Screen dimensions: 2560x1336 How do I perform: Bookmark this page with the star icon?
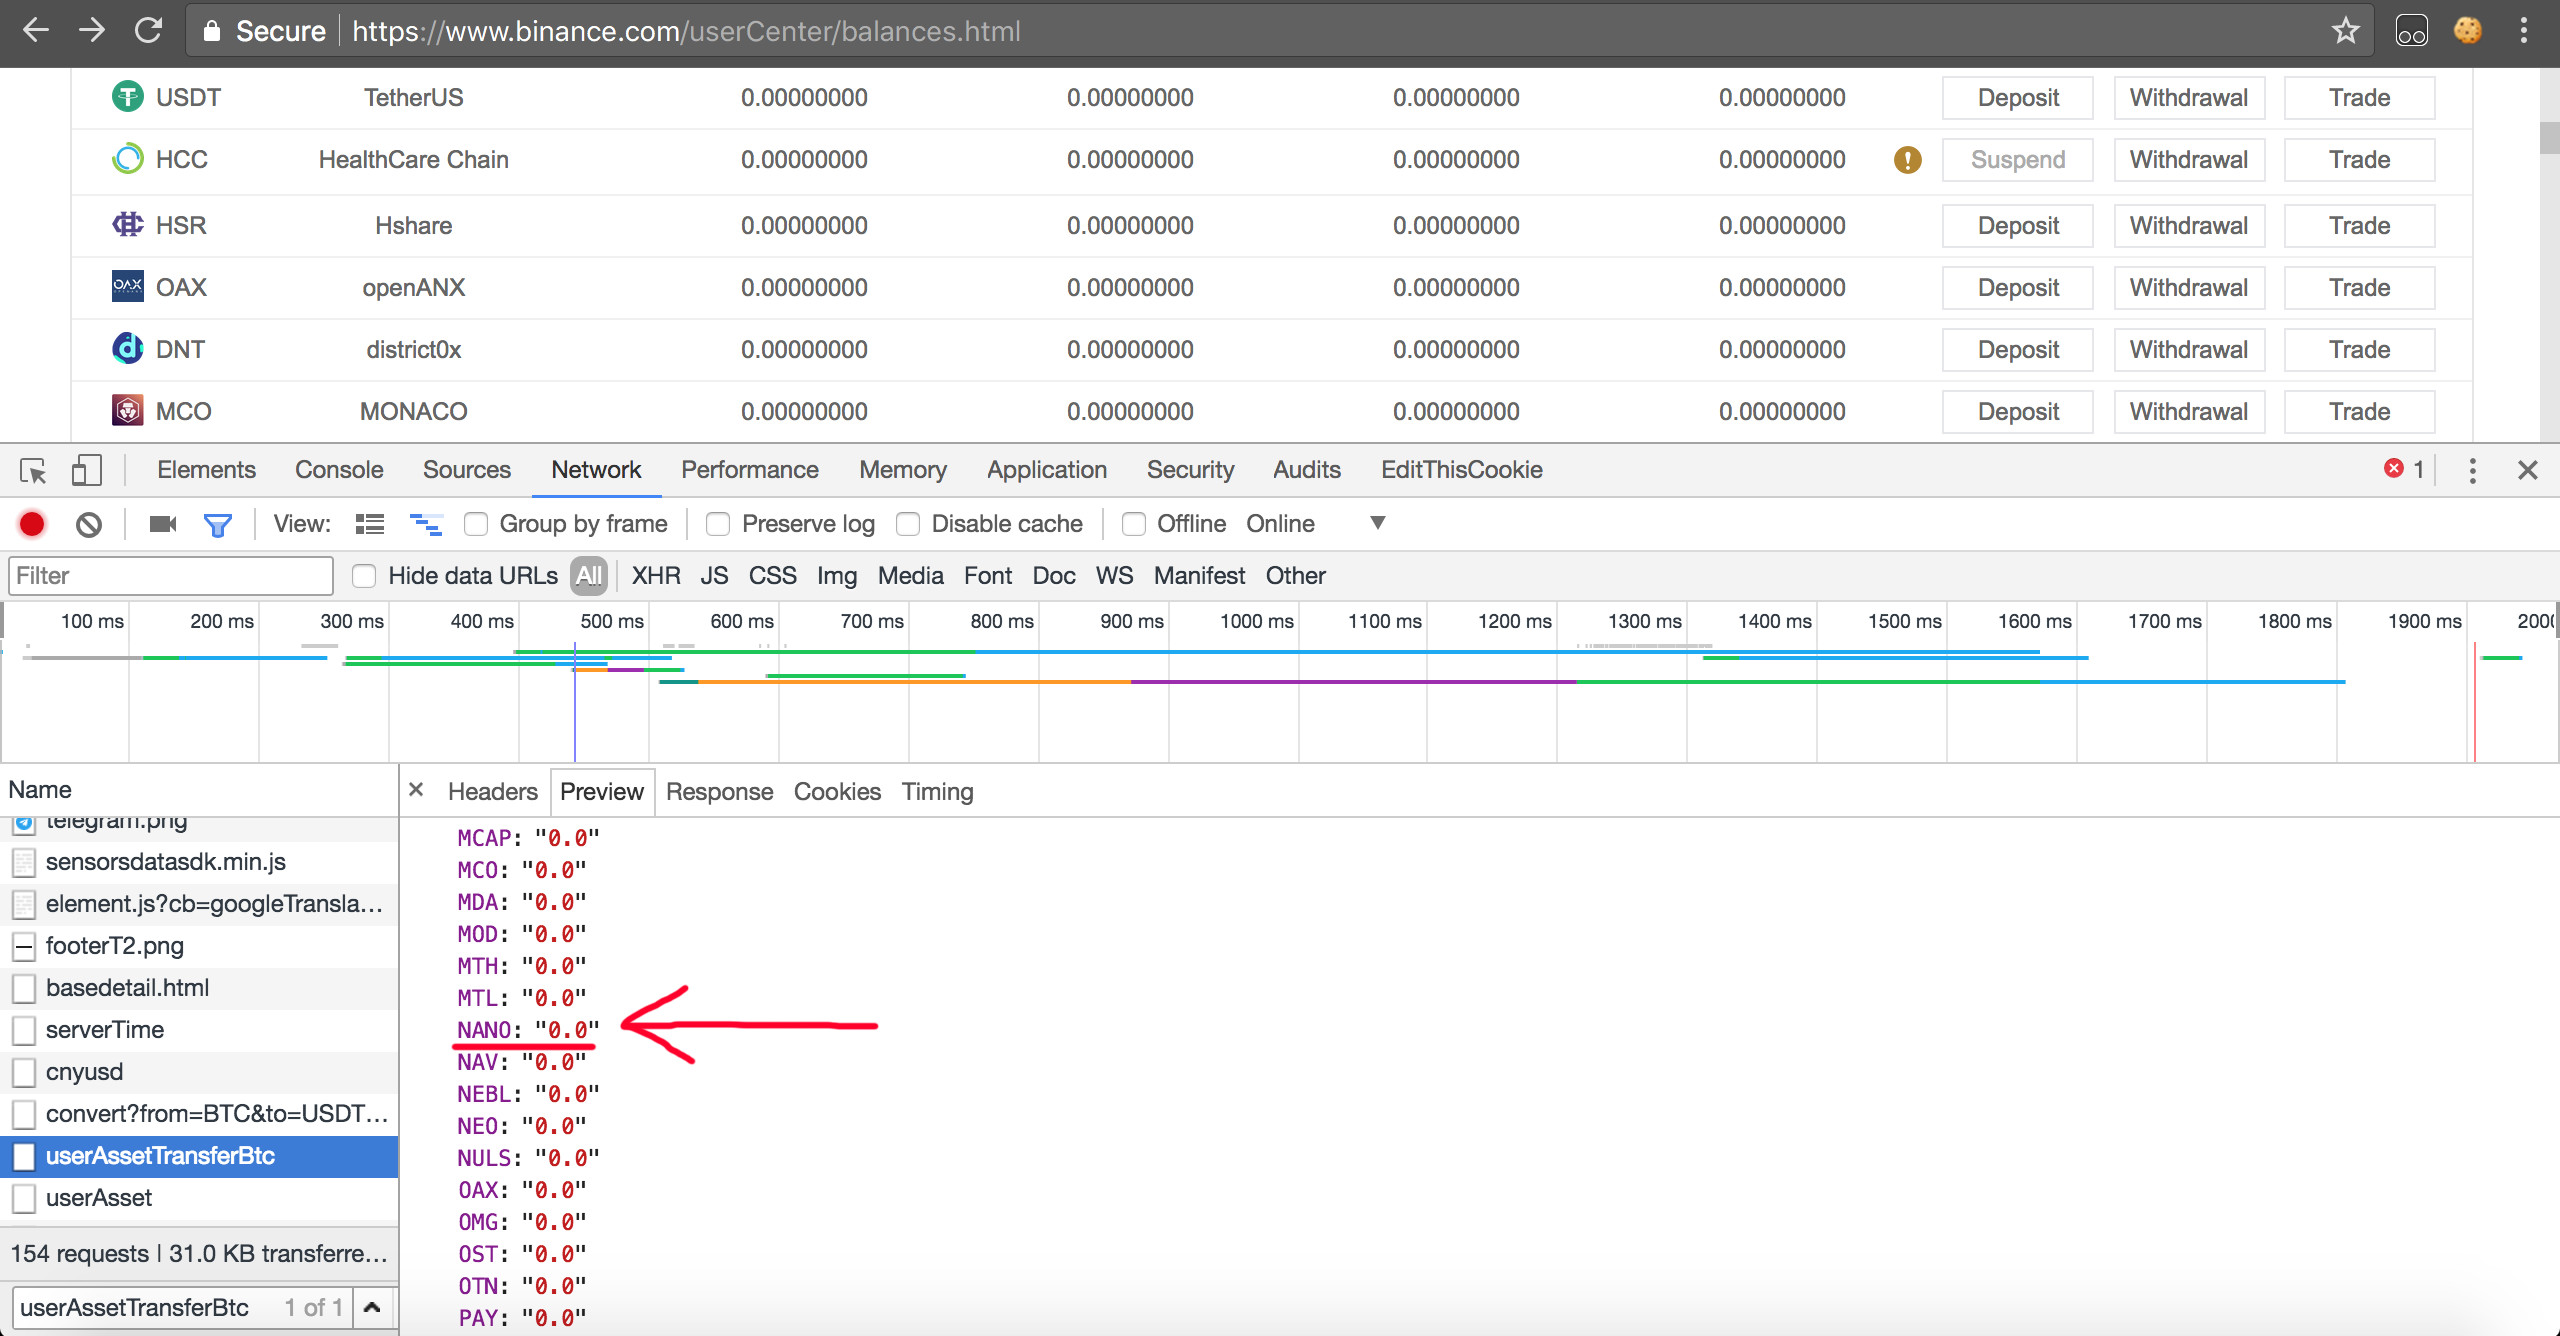[2345, 31]
